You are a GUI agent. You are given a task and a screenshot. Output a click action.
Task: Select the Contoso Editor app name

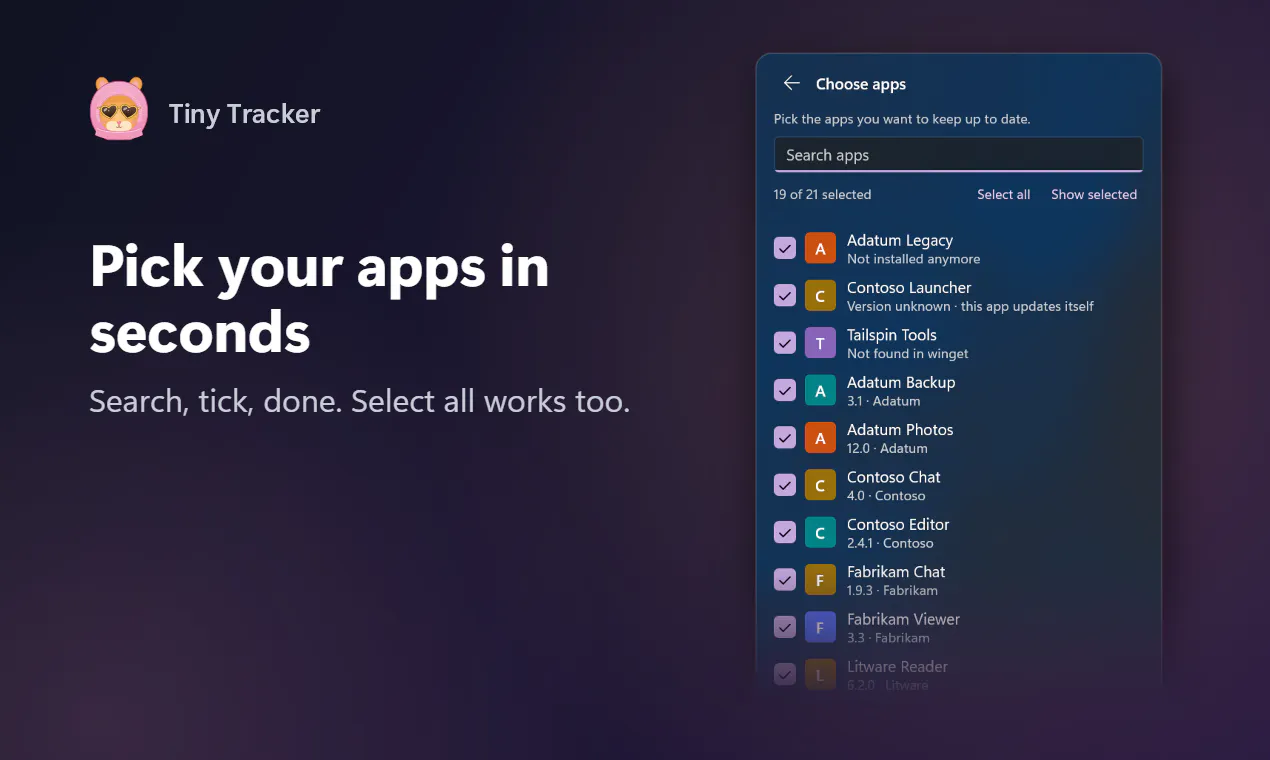click(x=898, y=524)
